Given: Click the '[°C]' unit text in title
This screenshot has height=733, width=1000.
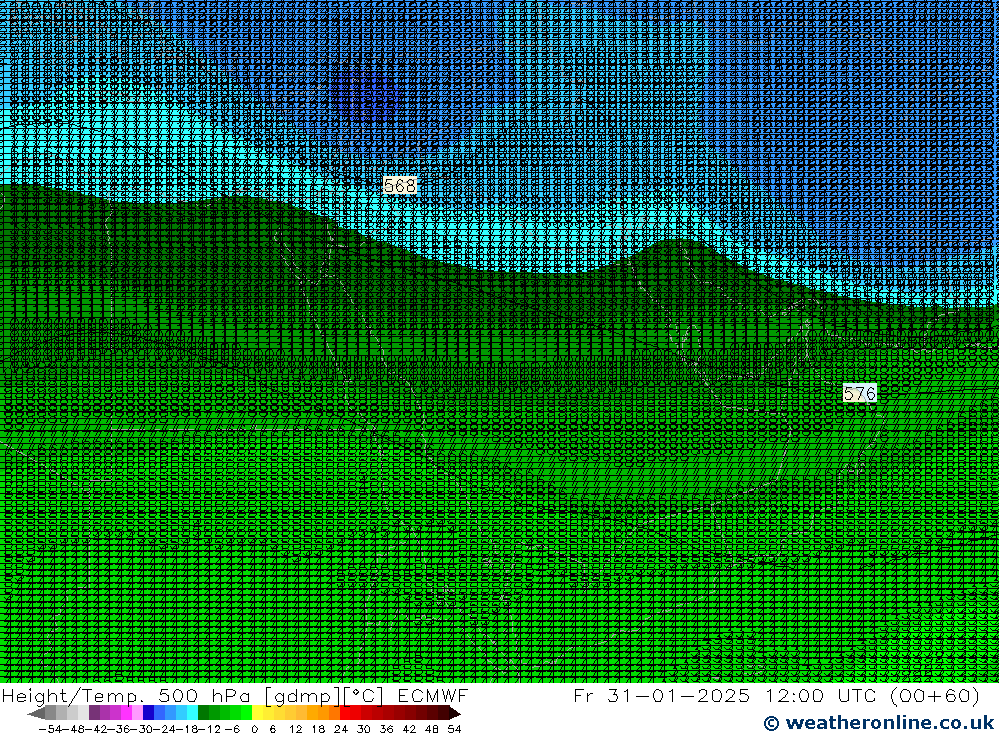Looking at the screenshot, I should point(364,695).
